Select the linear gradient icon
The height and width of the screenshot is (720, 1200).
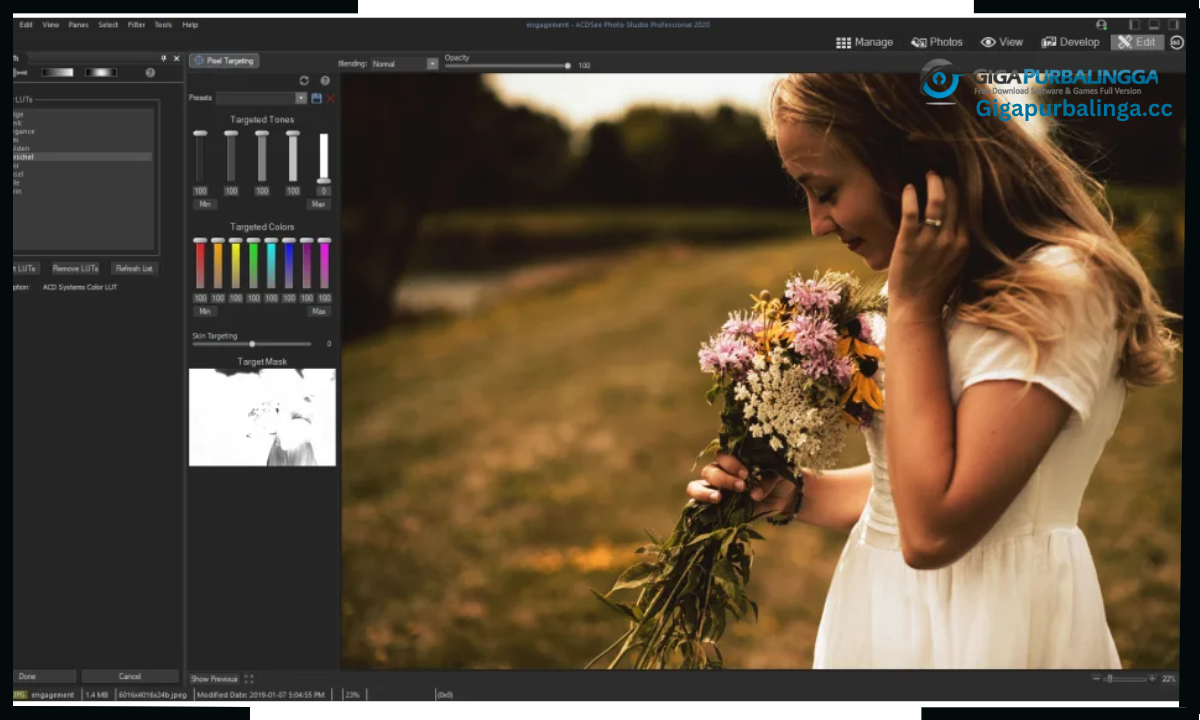tap(58, 72)
